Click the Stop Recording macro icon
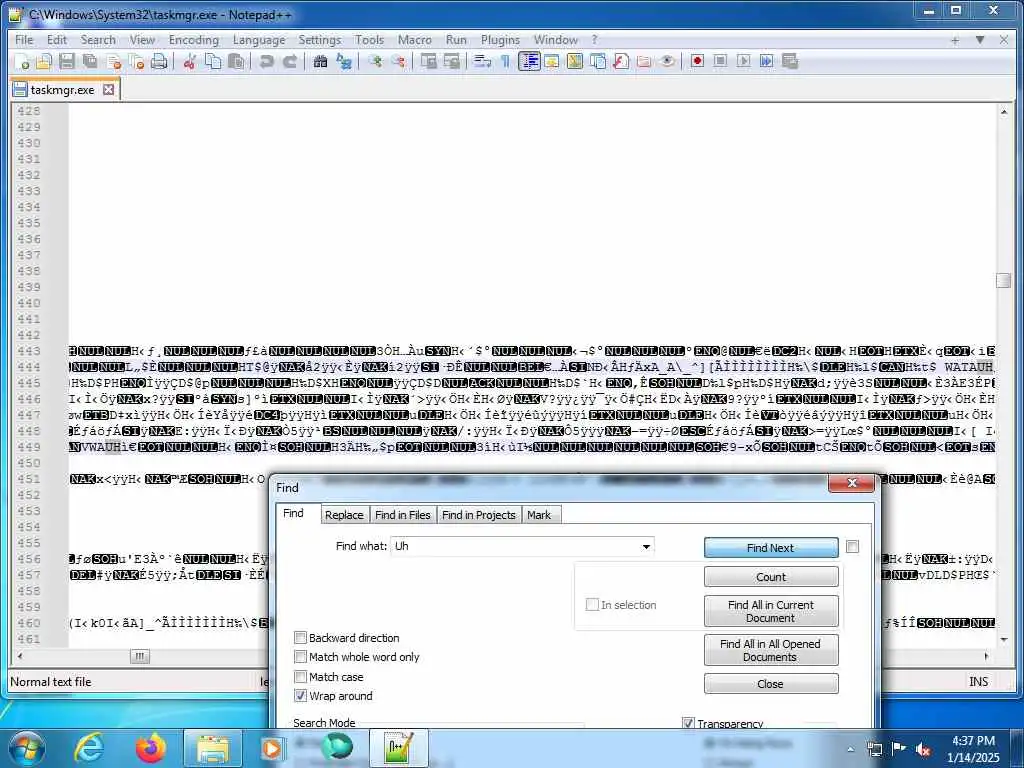Image resolution: width=1024 pixels, height=768 pixels. pos(720,61)
